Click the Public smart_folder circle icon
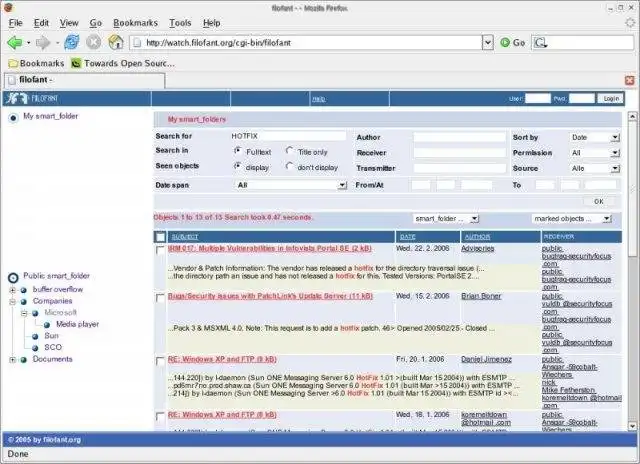 click(13, 278)
